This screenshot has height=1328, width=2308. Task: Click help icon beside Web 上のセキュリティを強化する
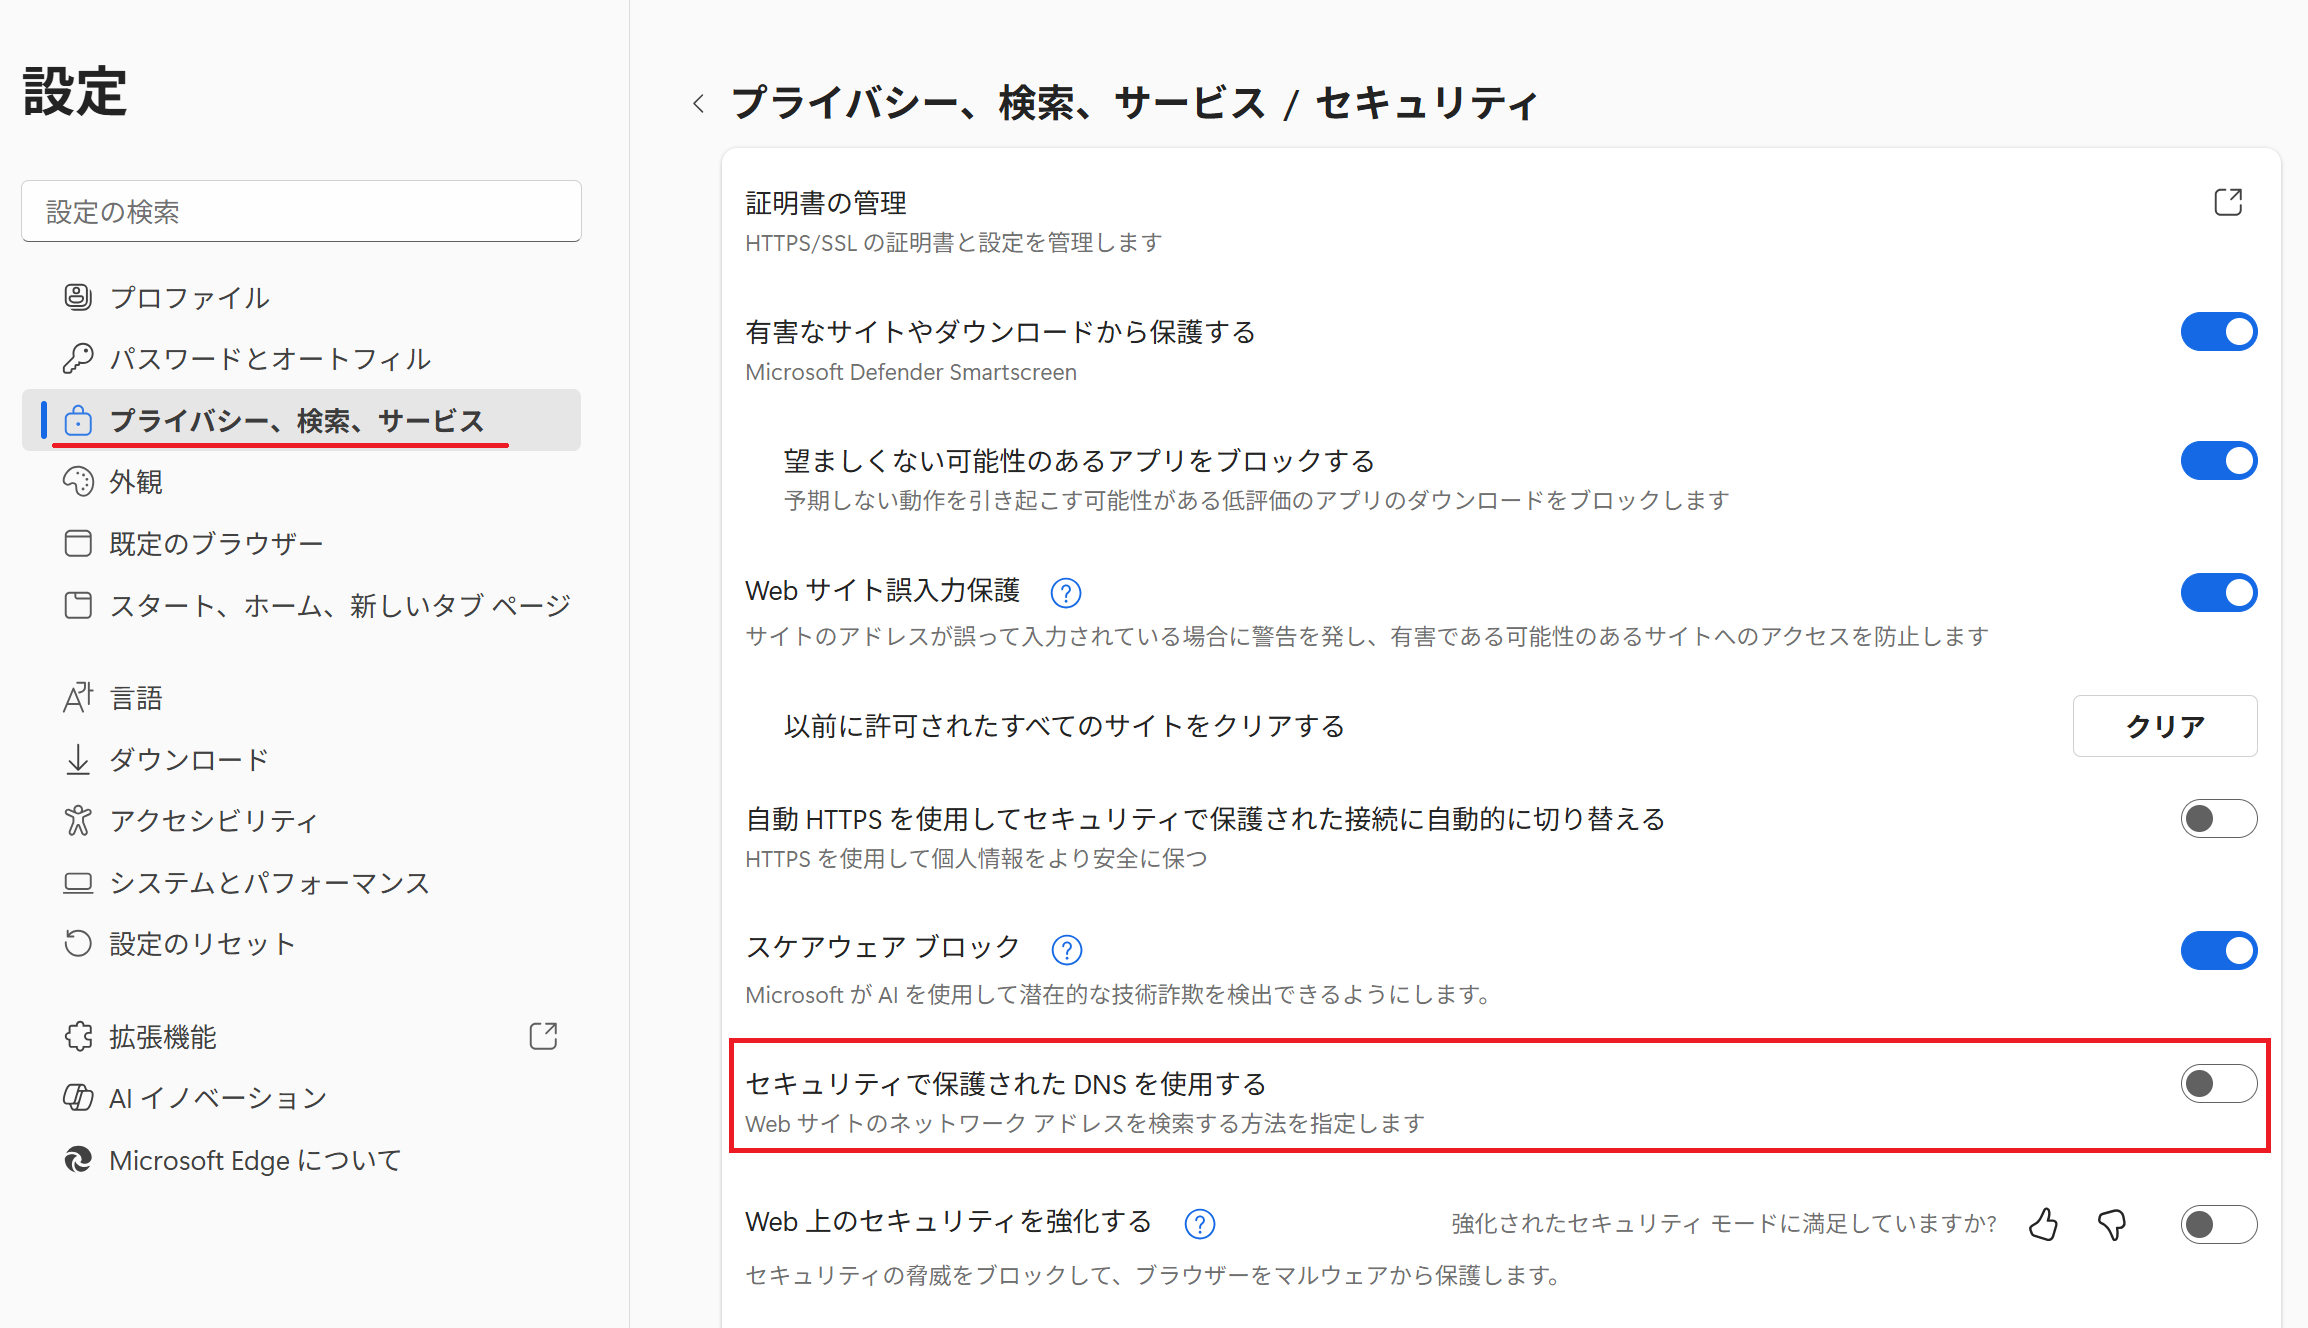pos(1199,1223)
